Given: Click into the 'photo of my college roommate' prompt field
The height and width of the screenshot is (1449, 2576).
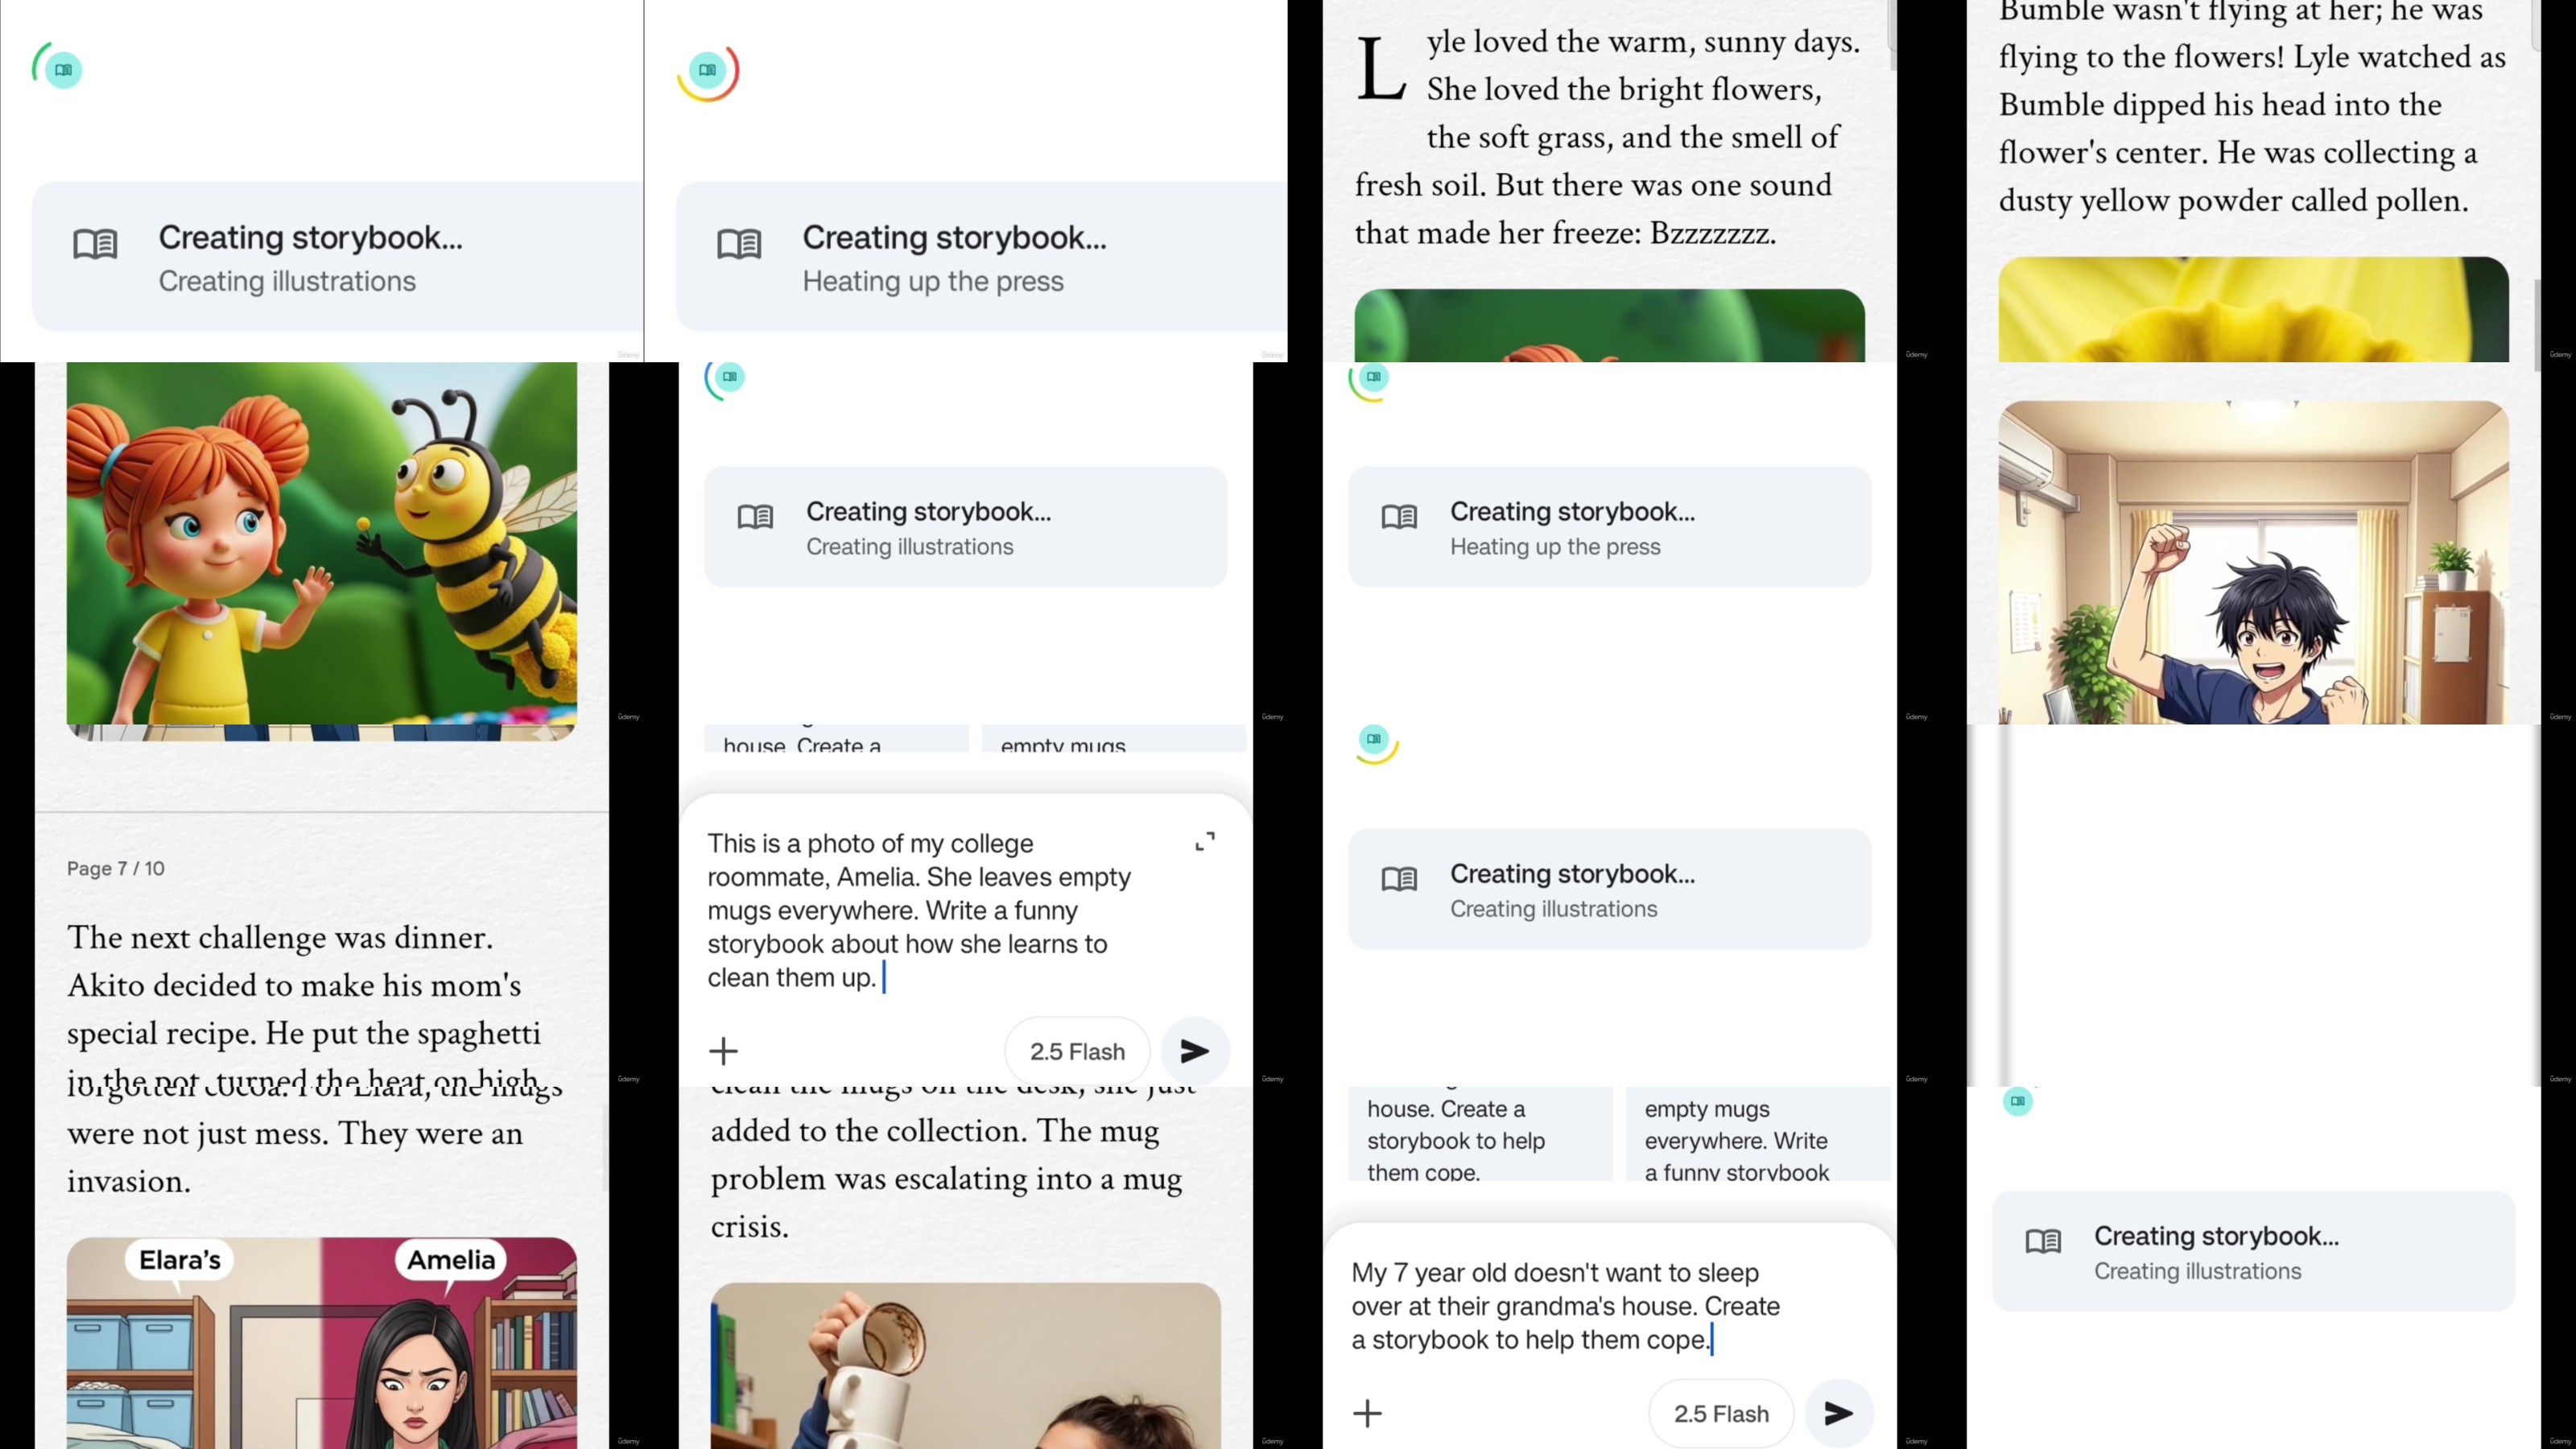Looking at the screenshot, I should point(920,910).
